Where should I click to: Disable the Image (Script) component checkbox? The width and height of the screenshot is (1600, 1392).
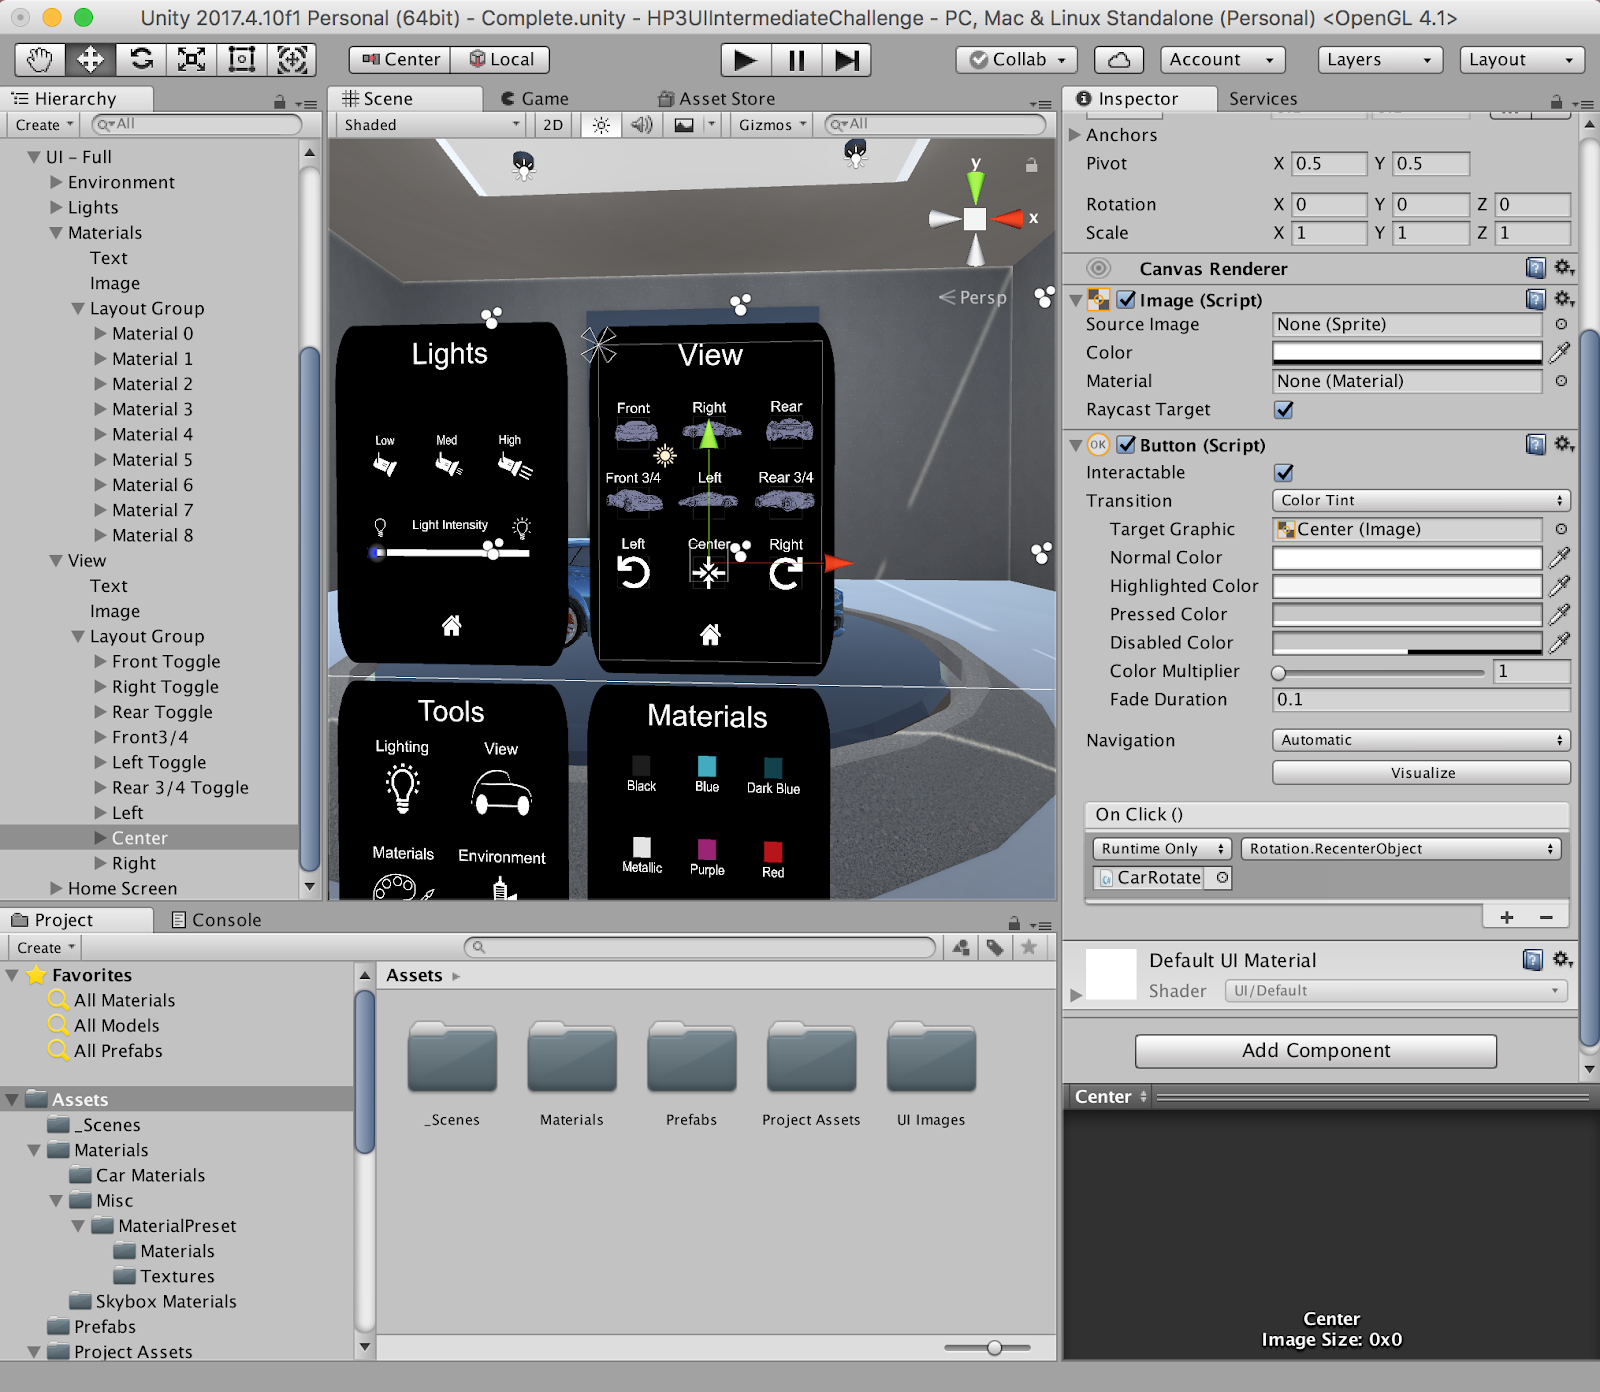tap(1126, 300)
